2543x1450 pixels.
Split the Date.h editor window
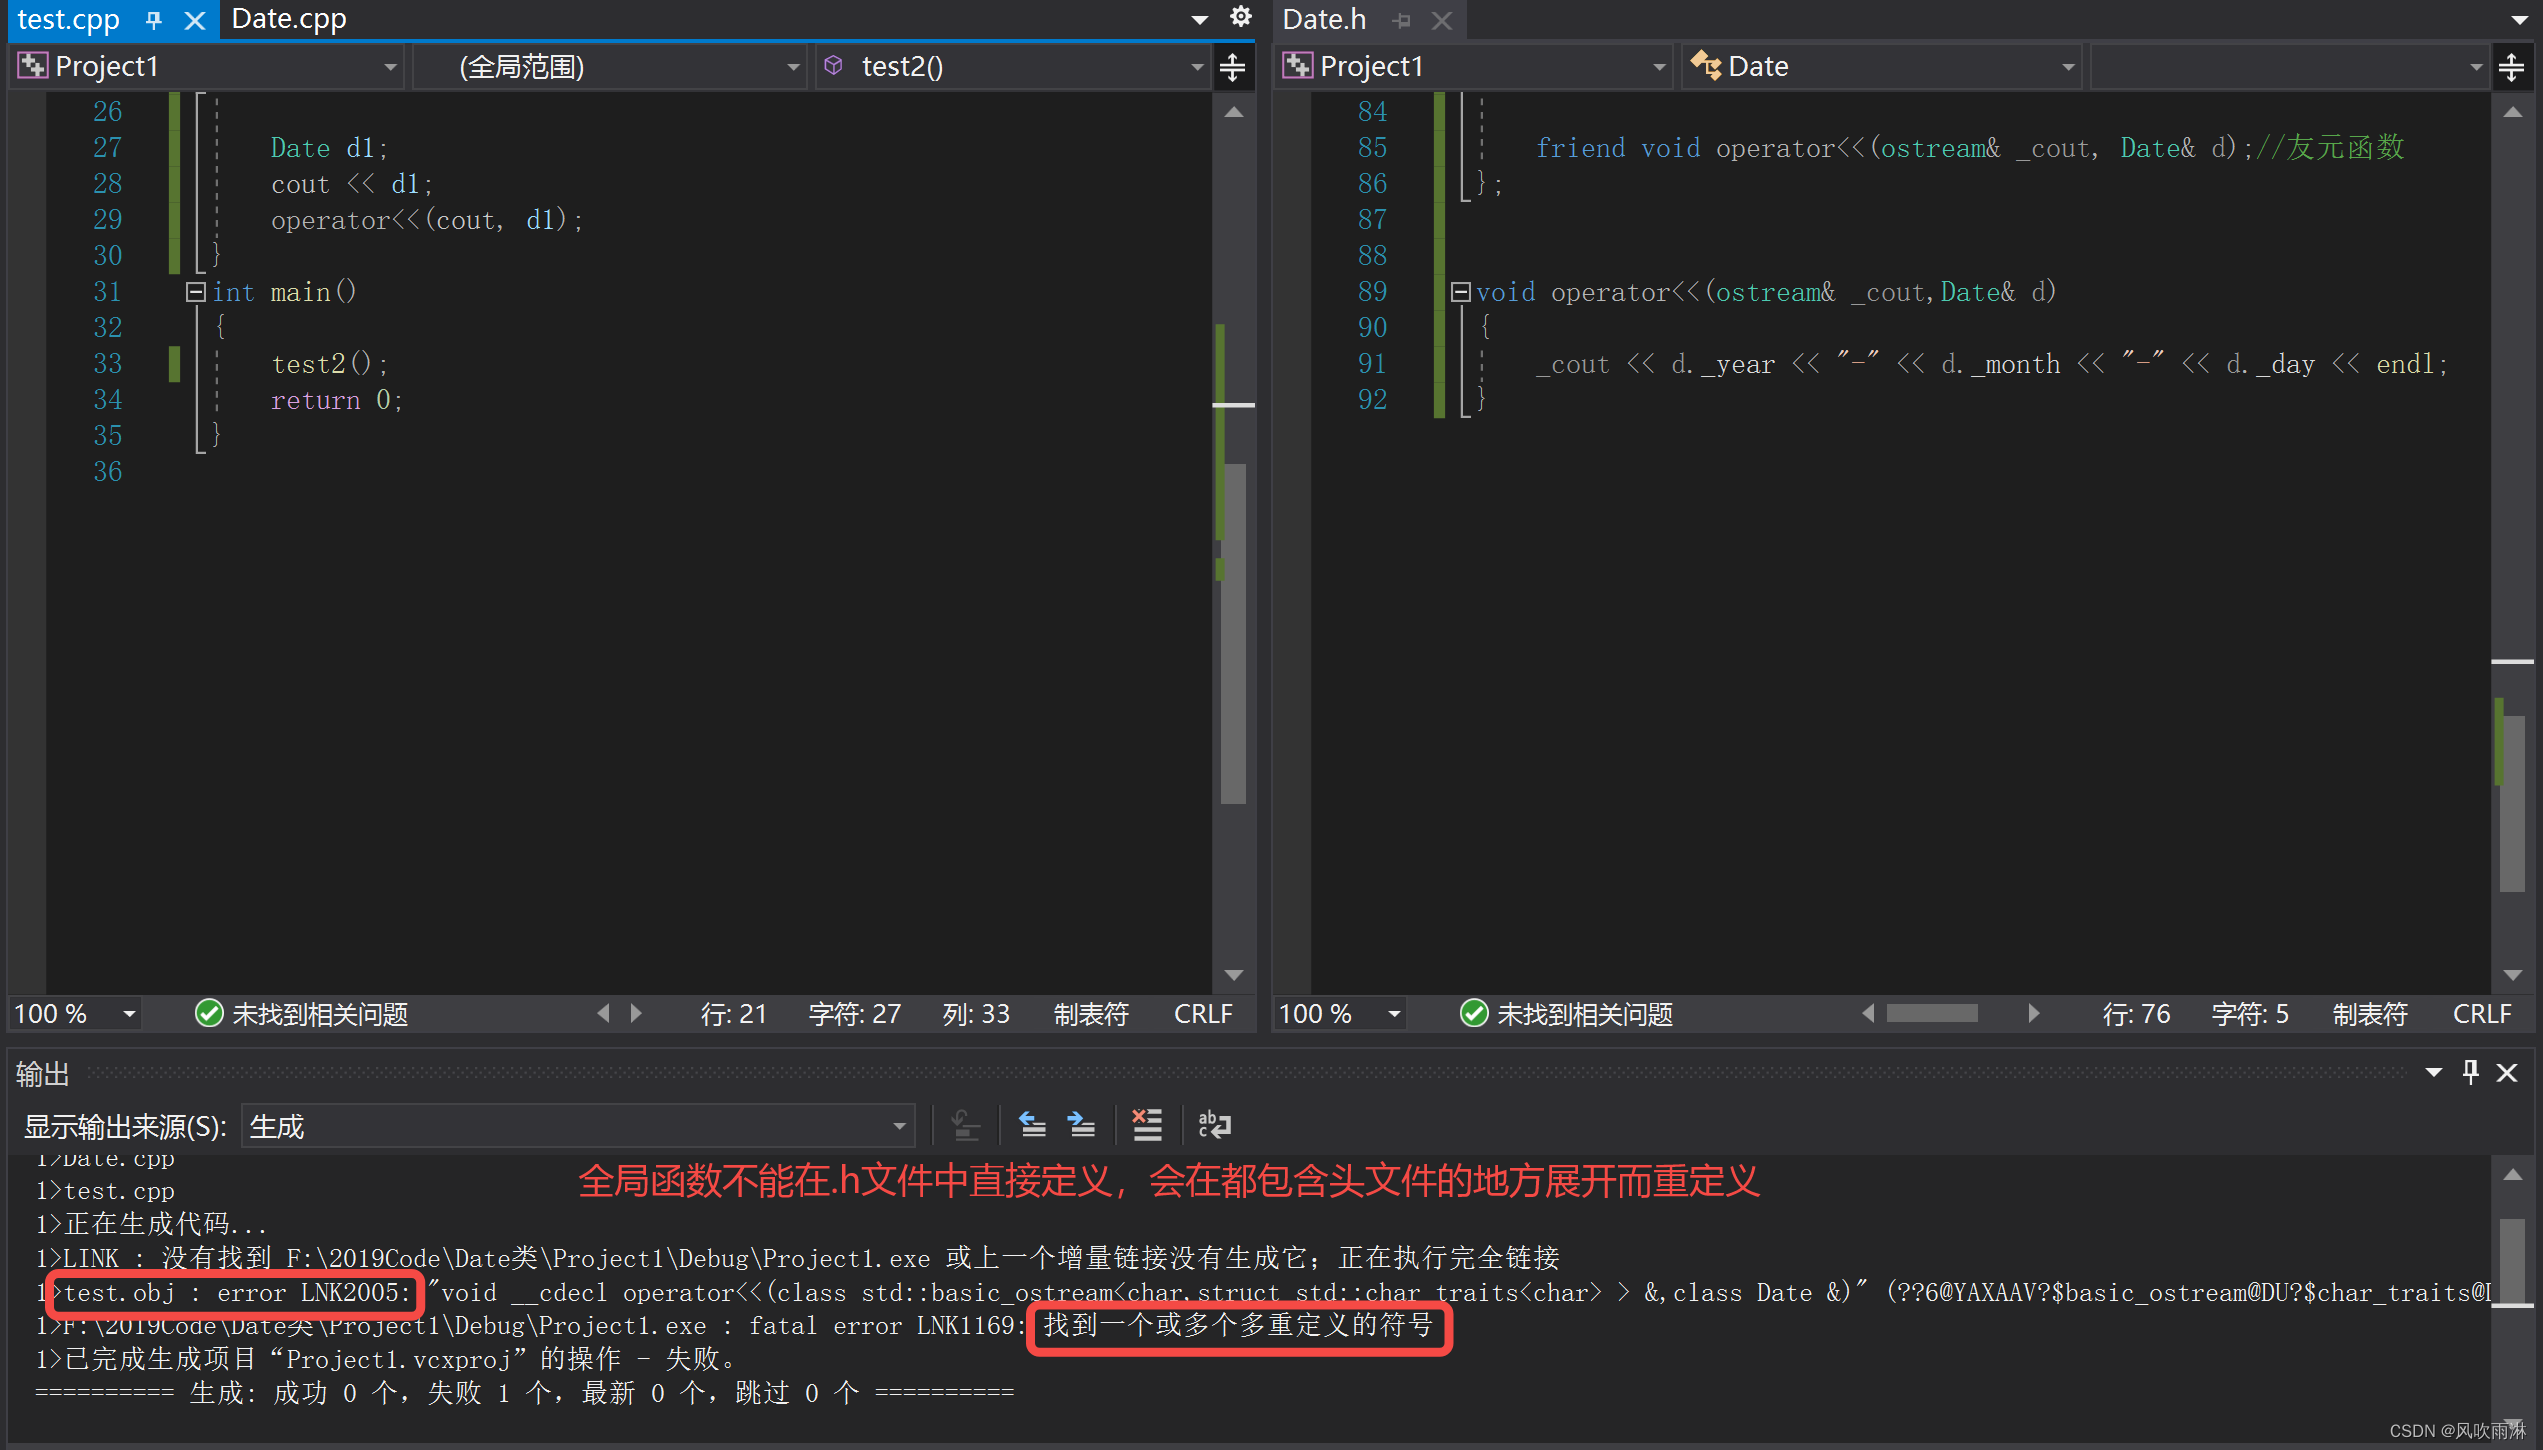click(x=2512, y=67)
